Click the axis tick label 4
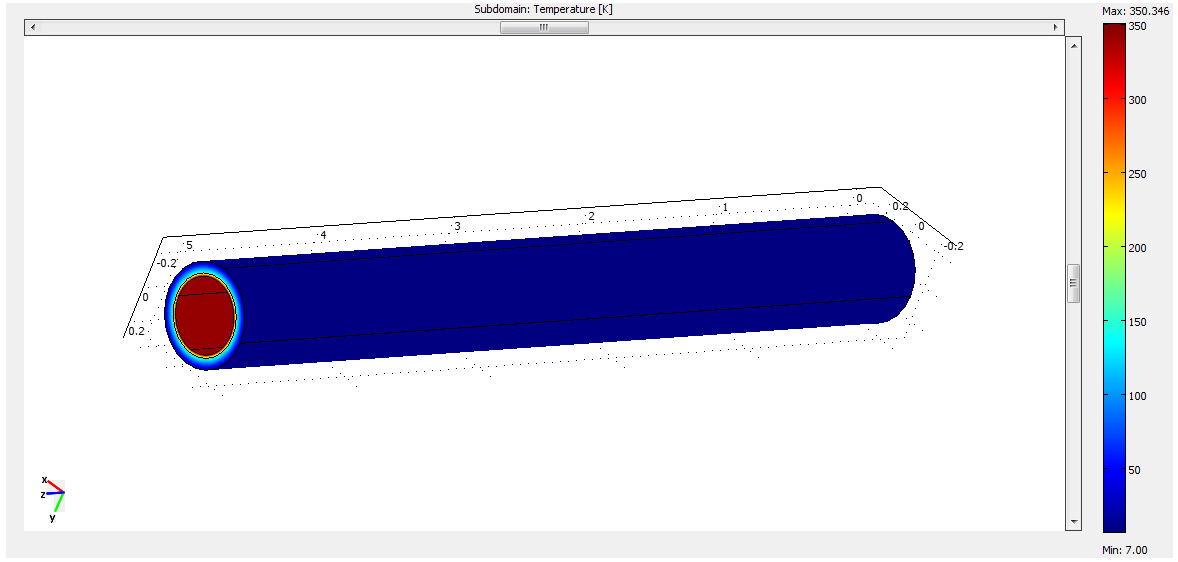This screenshot has width=1178, height=562. [x=324, y=235]
